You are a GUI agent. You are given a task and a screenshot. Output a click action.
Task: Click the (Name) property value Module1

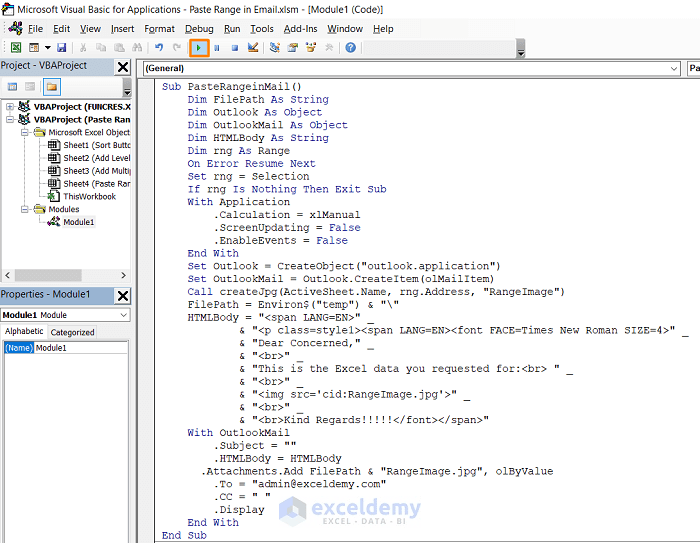(x=81, y=348)
